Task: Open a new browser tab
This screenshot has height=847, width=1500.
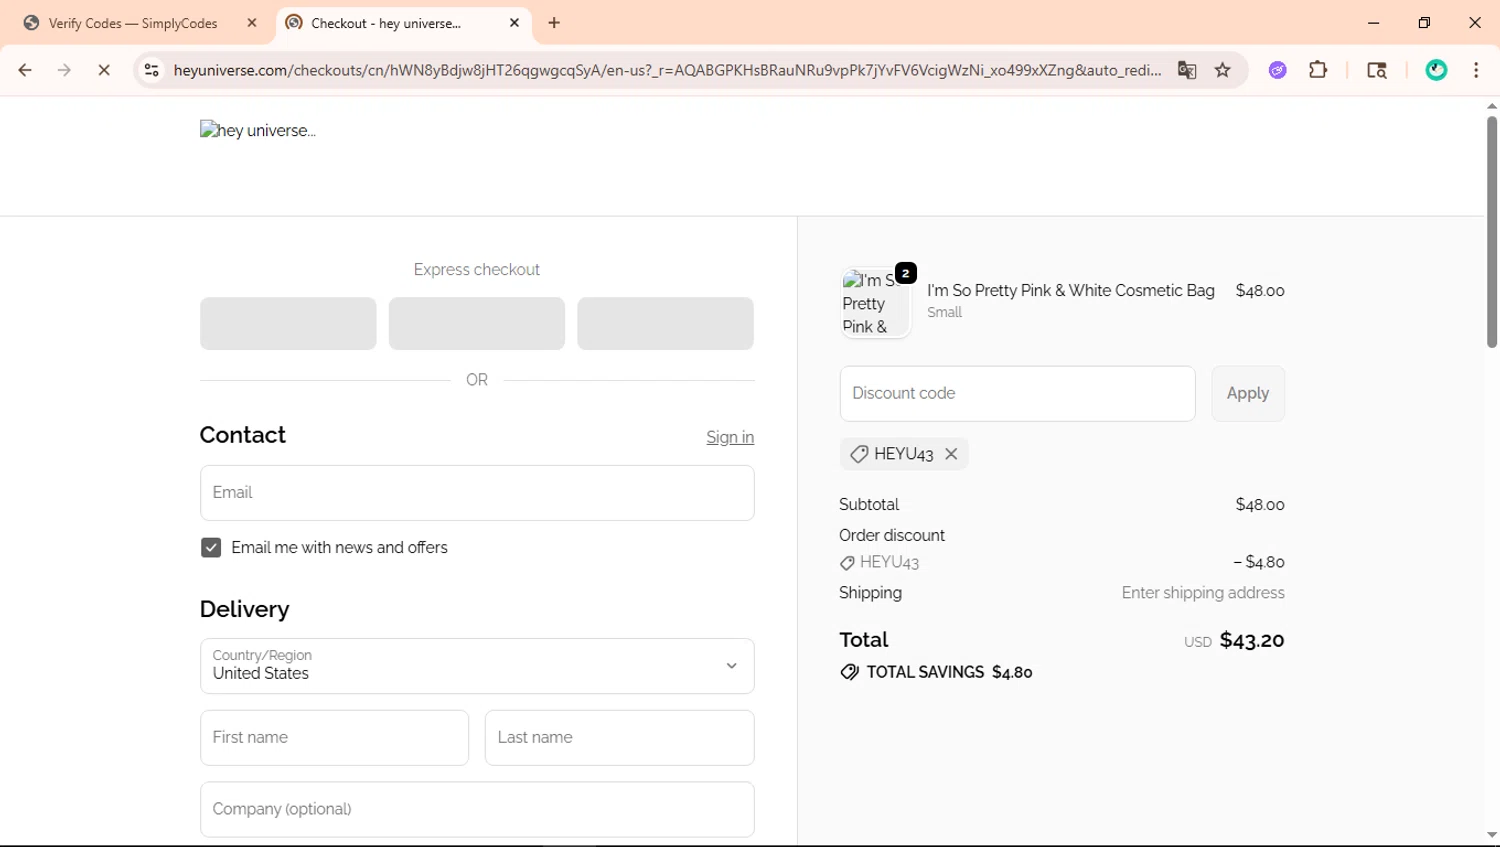Action: point(554,23)
